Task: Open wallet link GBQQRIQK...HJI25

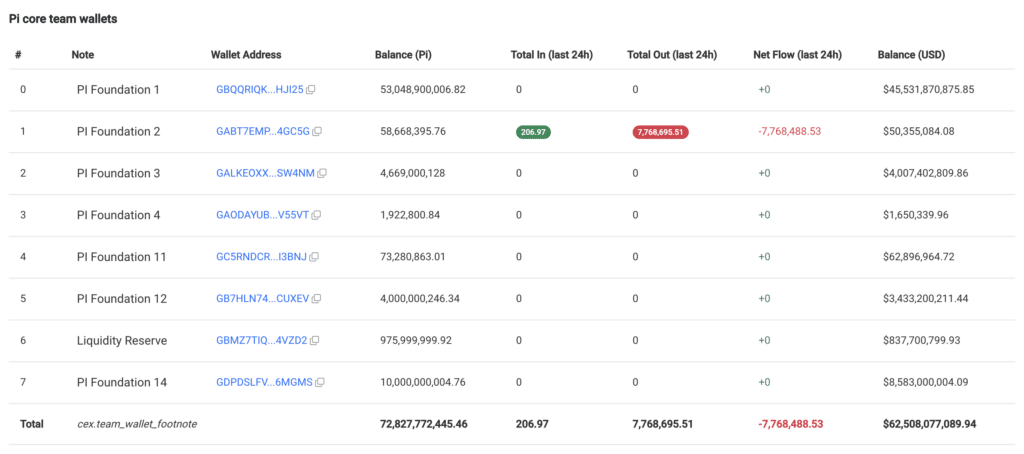Action: [260, 90]
